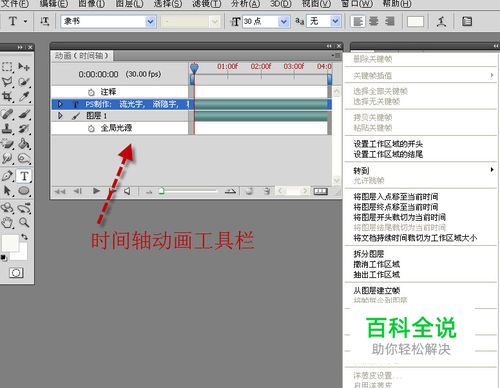Toggle text orientation in options bar
The width and height of the screenshot is (500, 388).
point(44,21)
